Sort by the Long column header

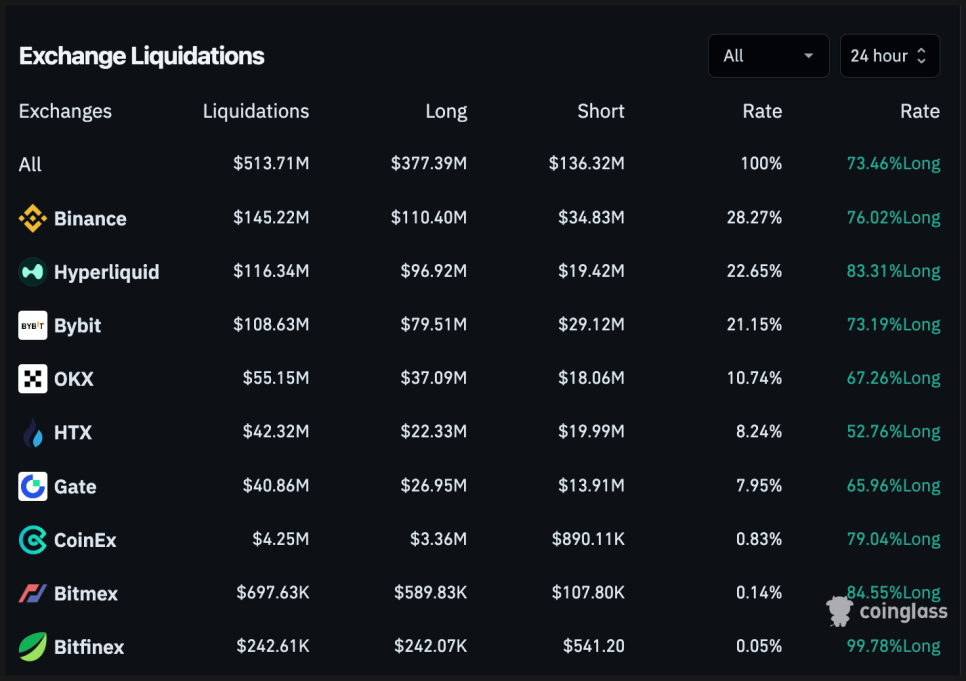[x=446, y=111]
